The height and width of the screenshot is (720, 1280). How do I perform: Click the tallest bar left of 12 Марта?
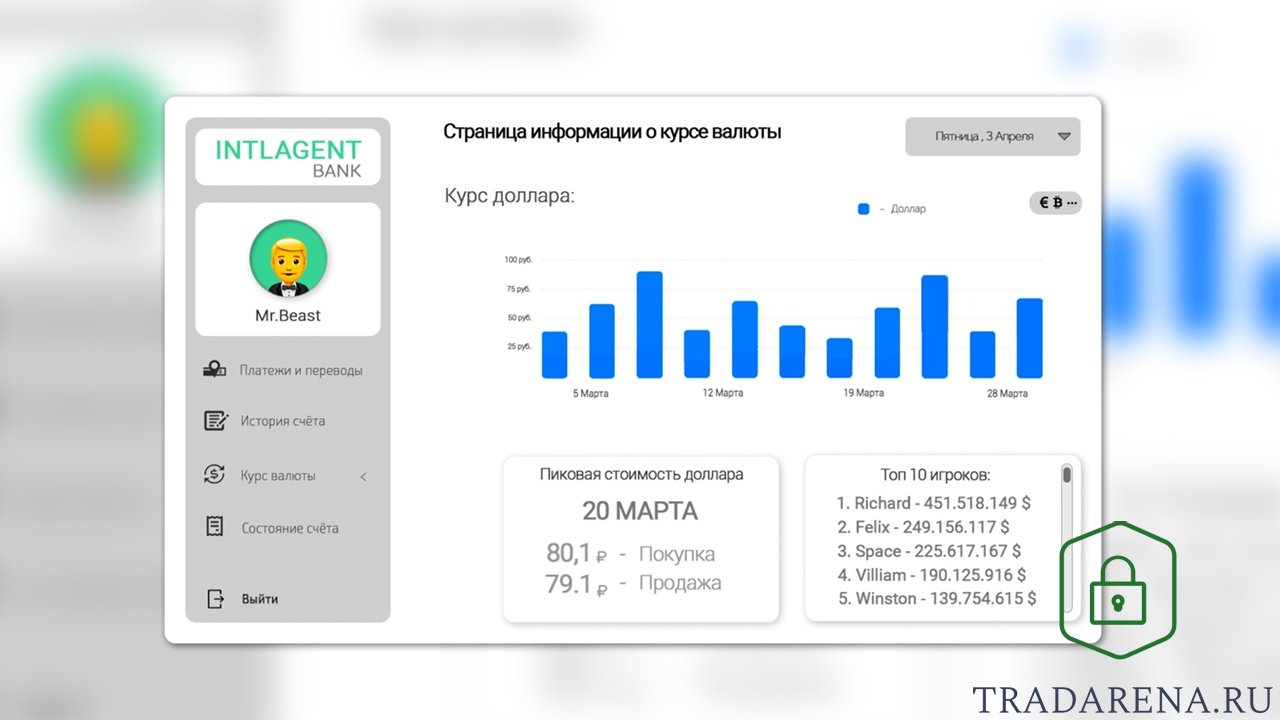pyautogui.click(x=650, y=325)
